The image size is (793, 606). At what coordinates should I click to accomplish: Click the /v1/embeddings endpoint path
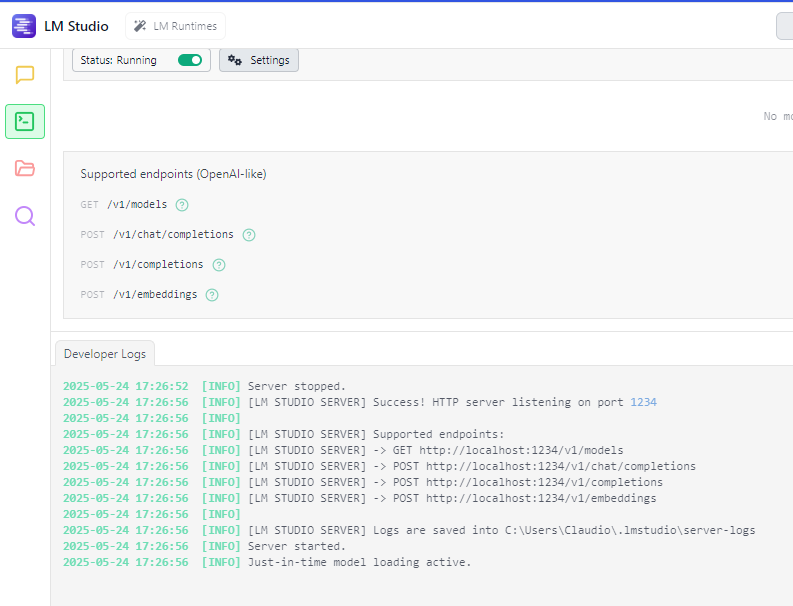click(x=155, y=294)
